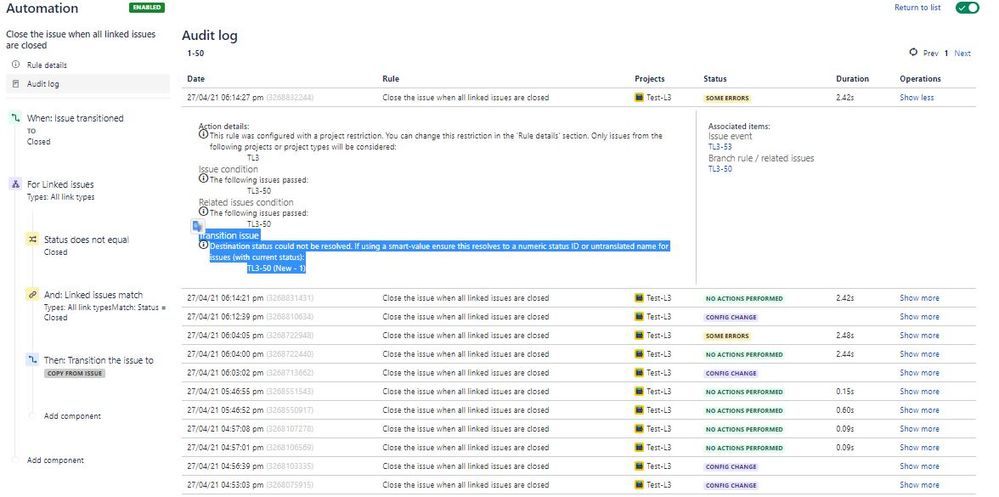Open And: Linked issues match condition
This screenshot has width=999, height=497.
coord(94,295)
